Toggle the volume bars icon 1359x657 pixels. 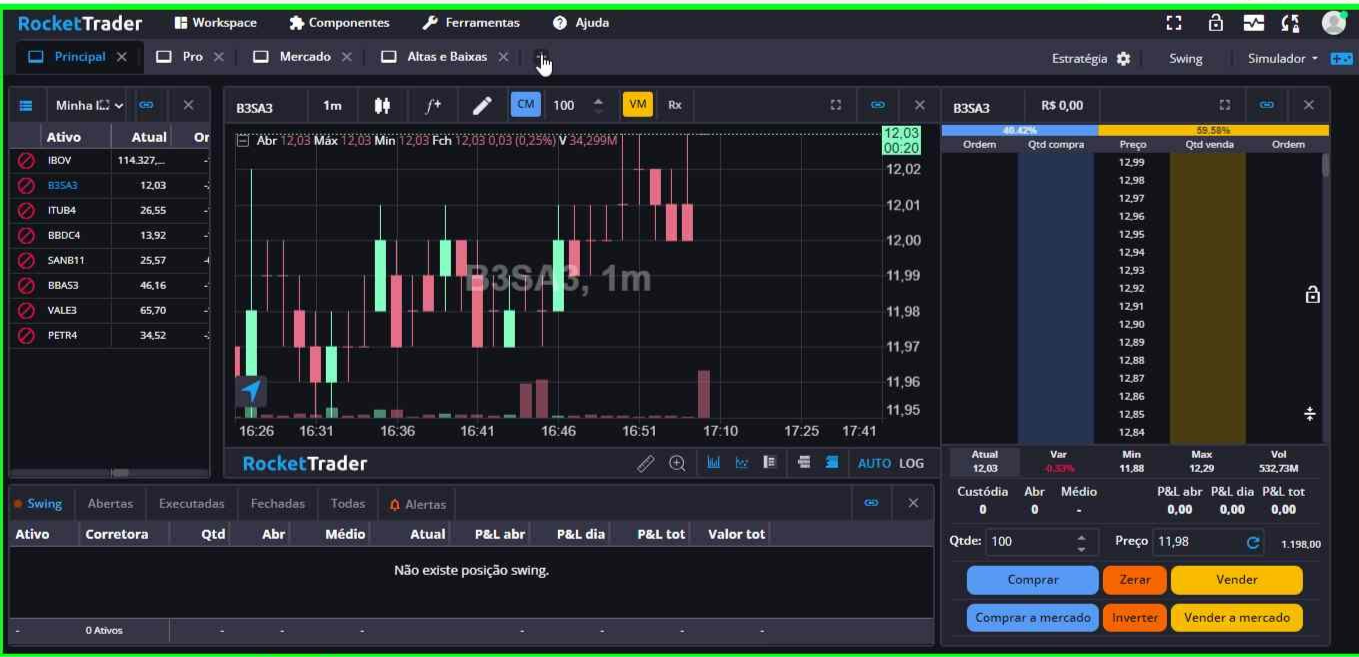pos(714,463)
